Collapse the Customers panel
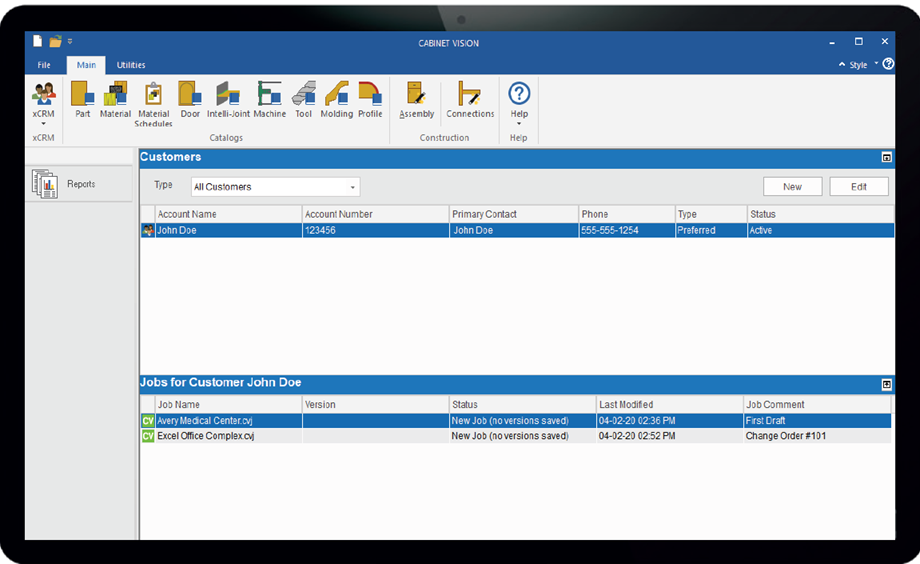The image size is (920, 564). click(886, 158)
